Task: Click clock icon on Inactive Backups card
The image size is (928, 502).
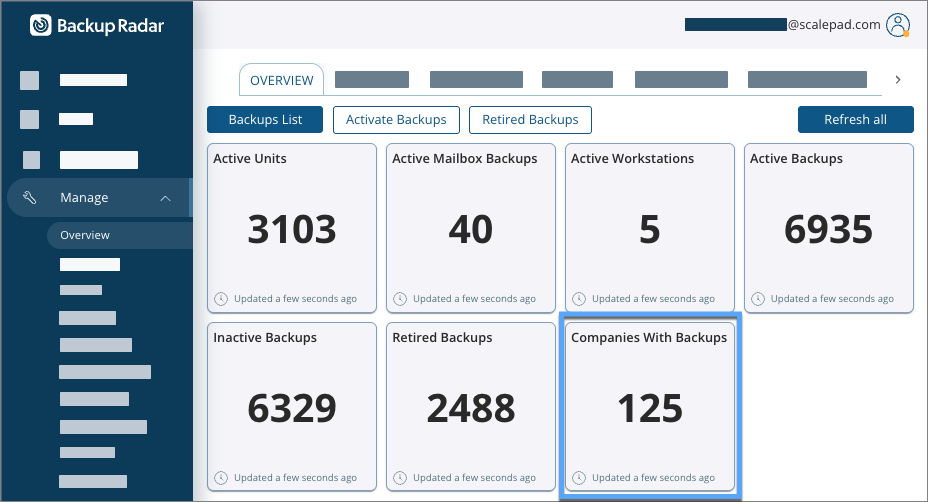Action: point(221,478)
